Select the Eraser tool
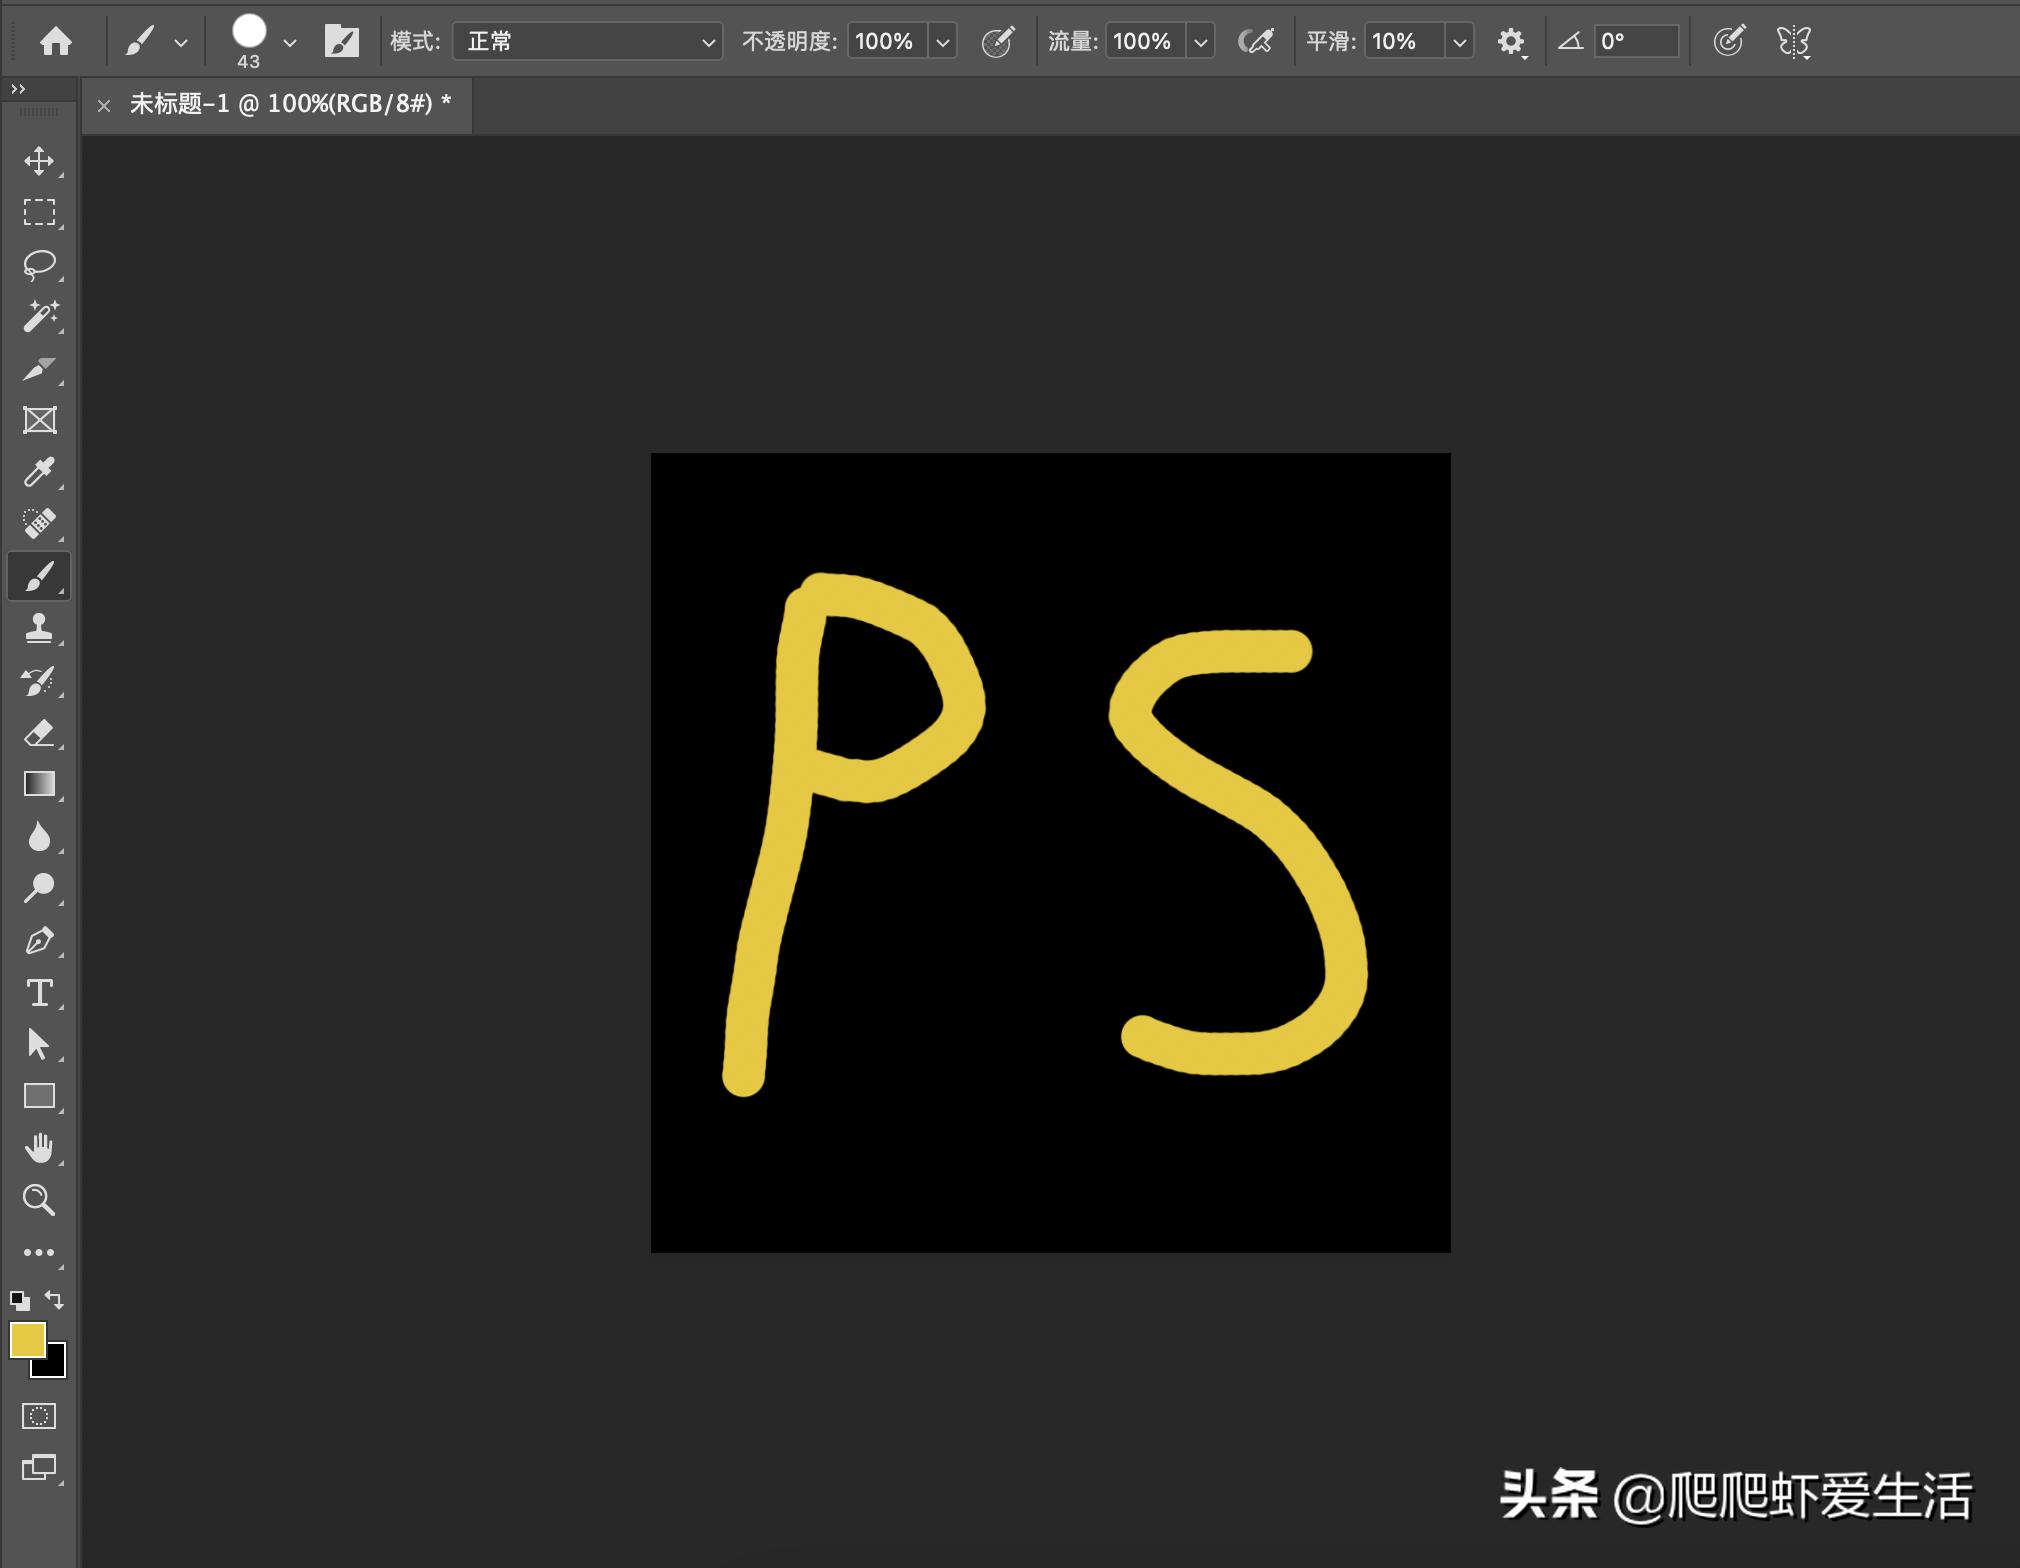Screen dimensions: 2020x1568 39,733
